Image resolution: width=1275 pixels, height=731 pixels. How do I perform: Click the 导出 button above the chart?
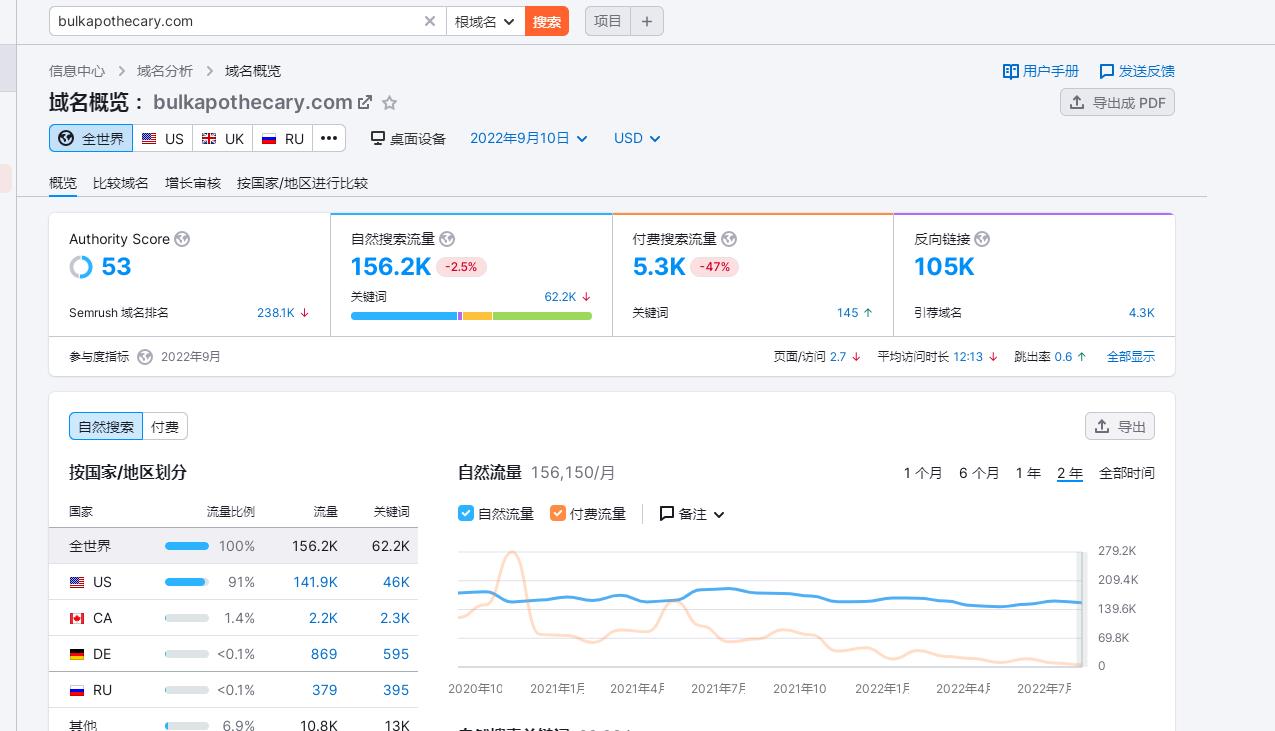pos(1120,426)
